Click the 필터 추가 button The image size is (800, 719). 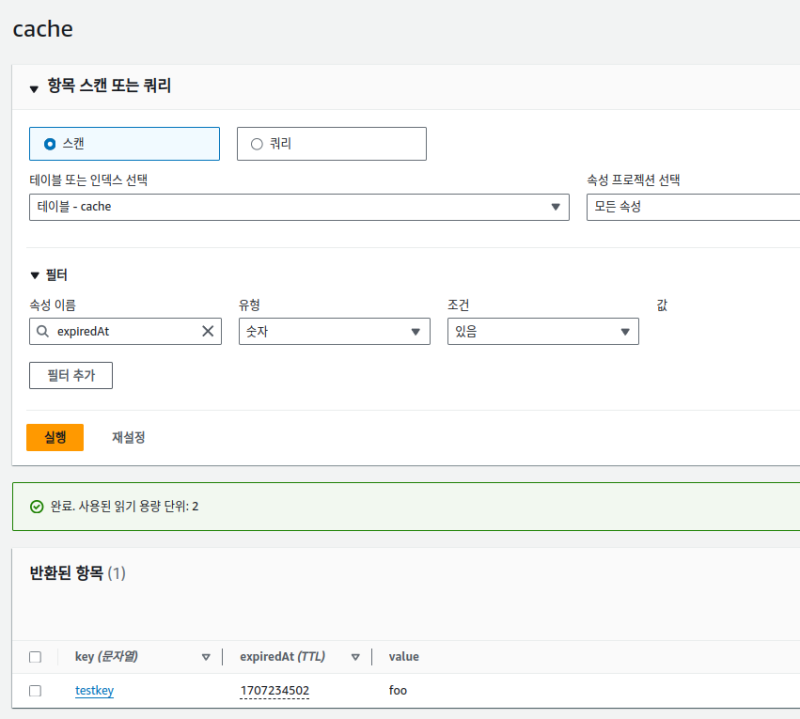click(71, 375)
